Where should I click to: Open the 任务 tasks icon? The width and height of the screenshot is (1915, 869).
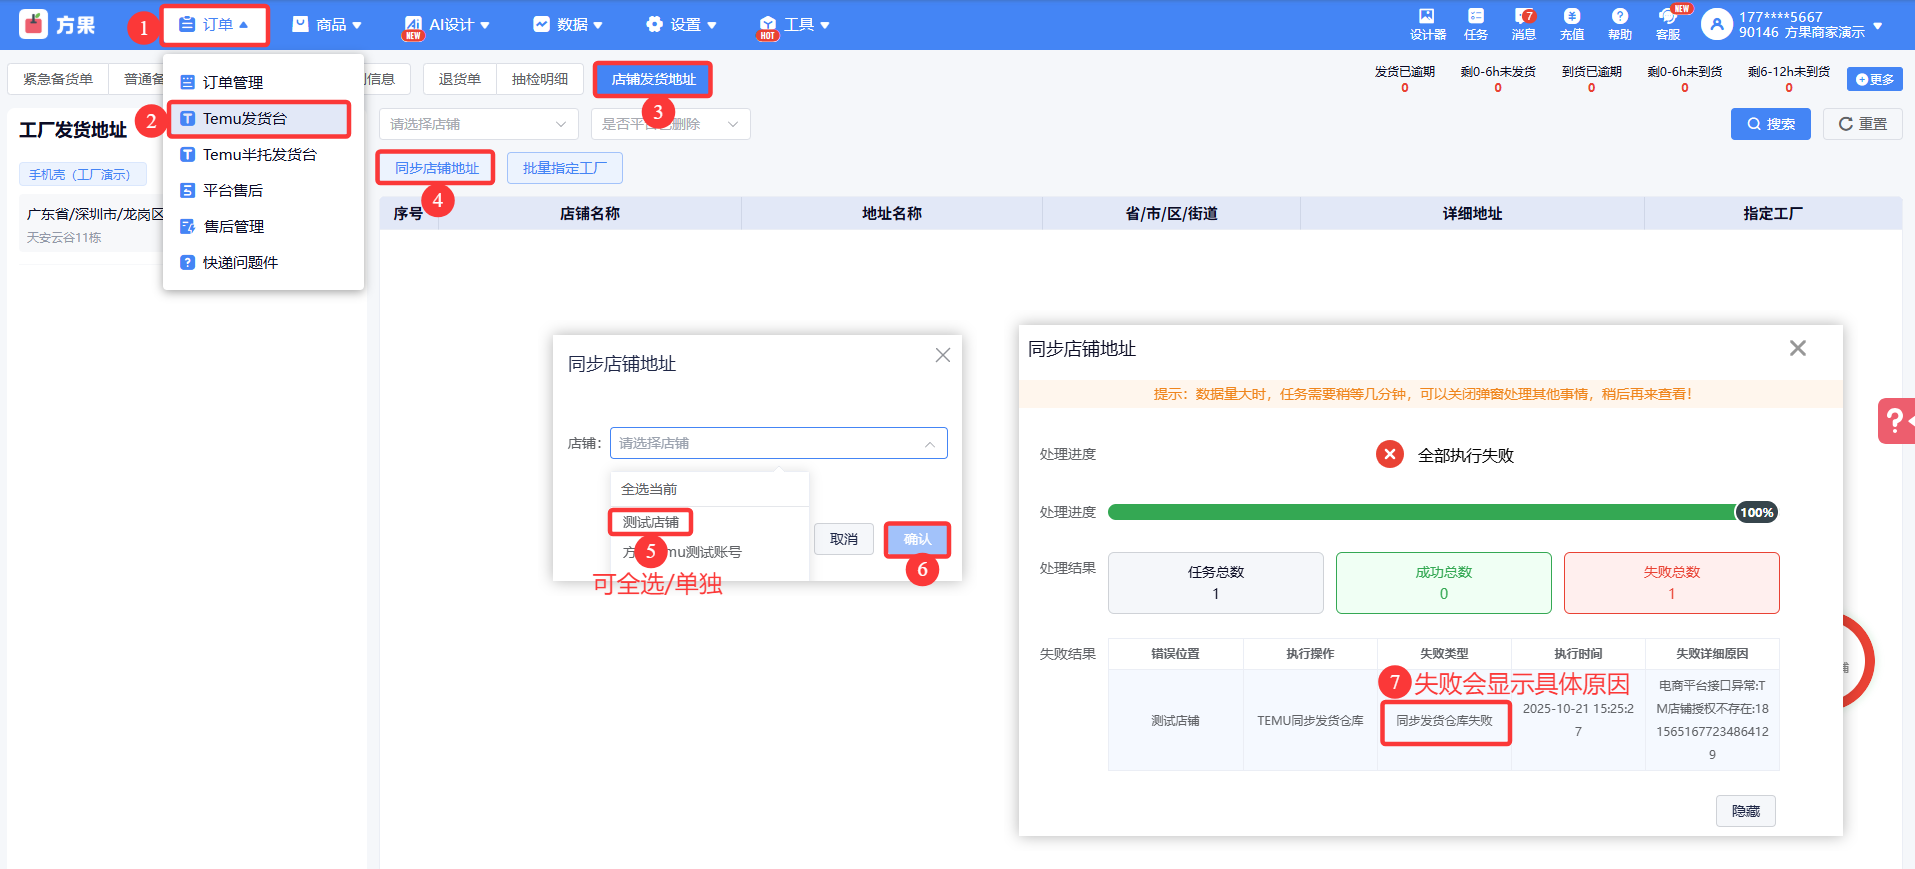(1475, 17)
